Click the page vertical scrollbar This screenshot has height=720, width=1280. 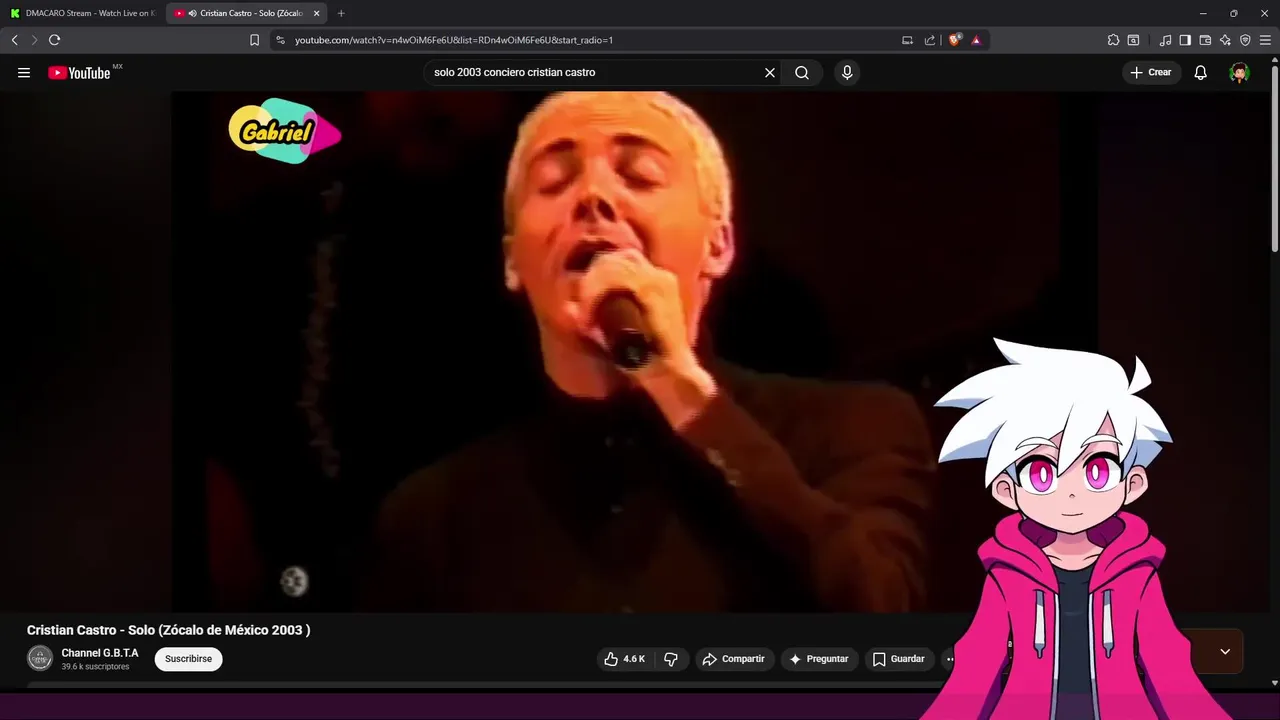[1274, 160]
